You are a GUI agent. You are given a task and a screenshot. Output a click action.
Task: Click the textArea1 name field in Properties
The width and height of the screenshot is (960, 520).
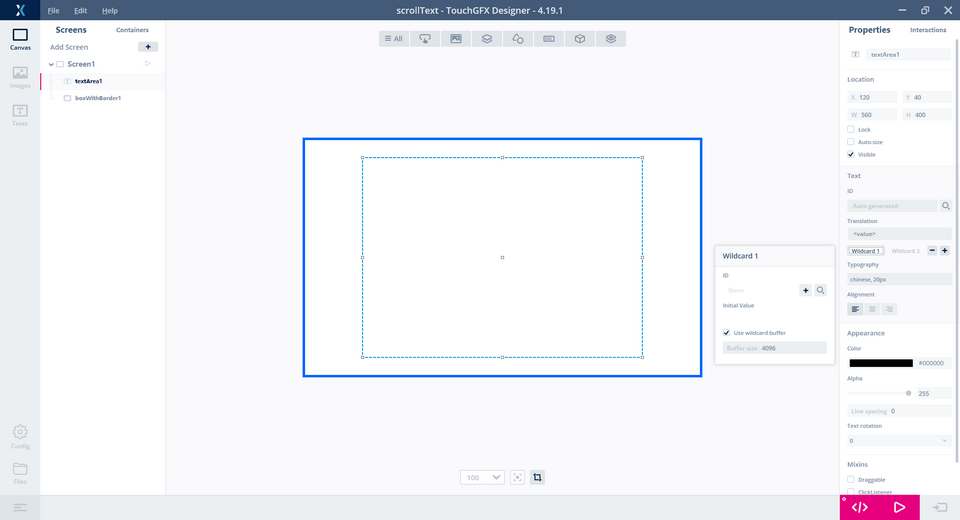[908, 55]
